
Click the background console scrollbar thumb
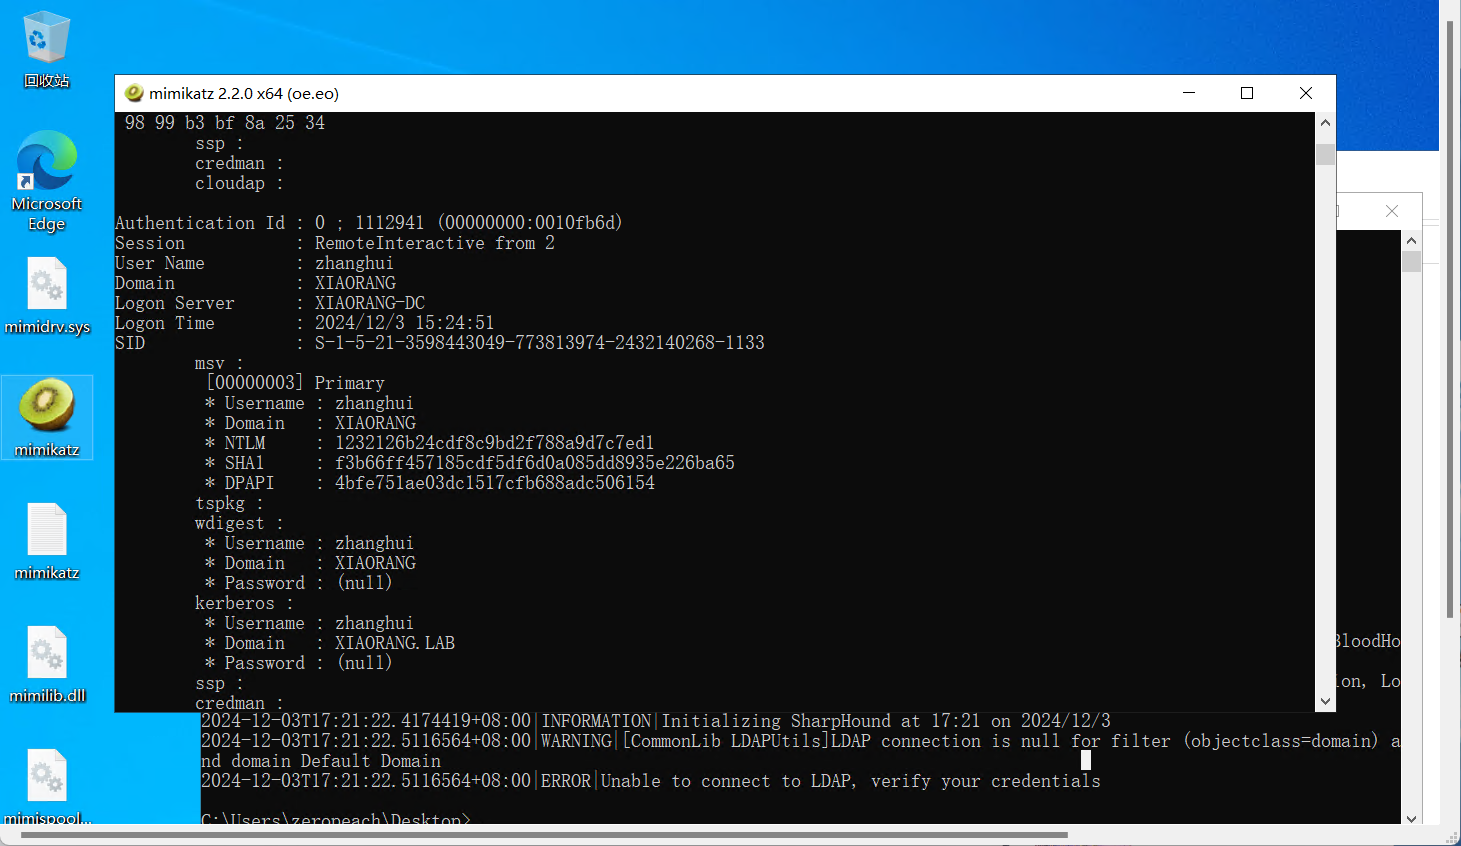pyautogui.click(x=1411, y=262)
